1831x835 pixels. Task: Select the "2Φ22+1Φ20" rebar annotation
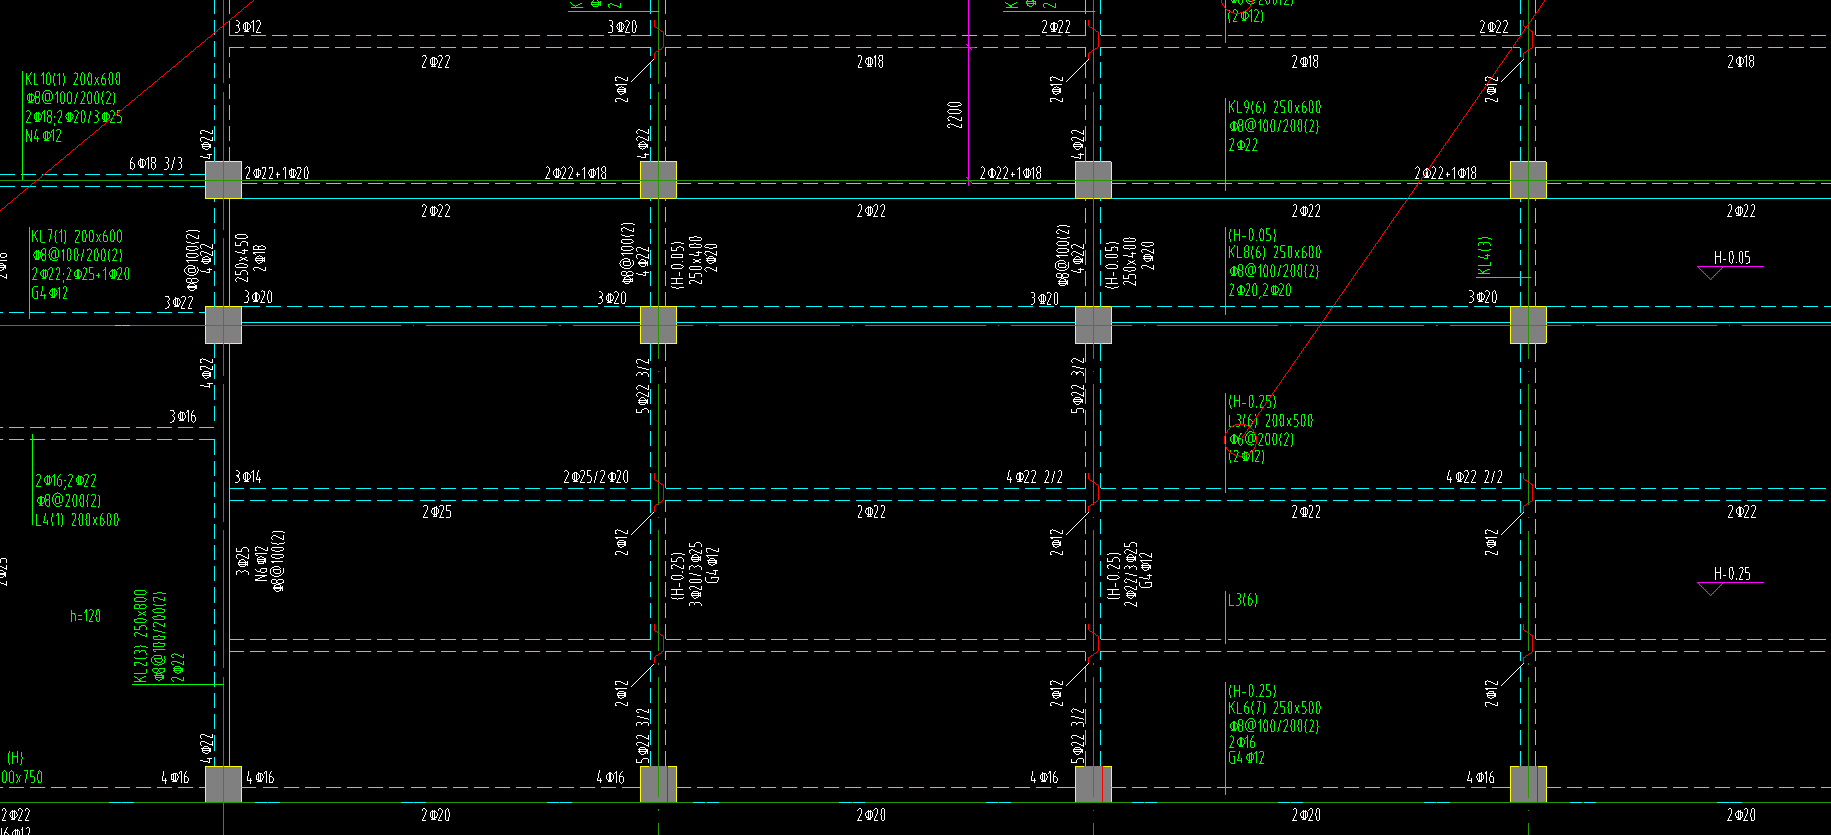coord(277,173)
